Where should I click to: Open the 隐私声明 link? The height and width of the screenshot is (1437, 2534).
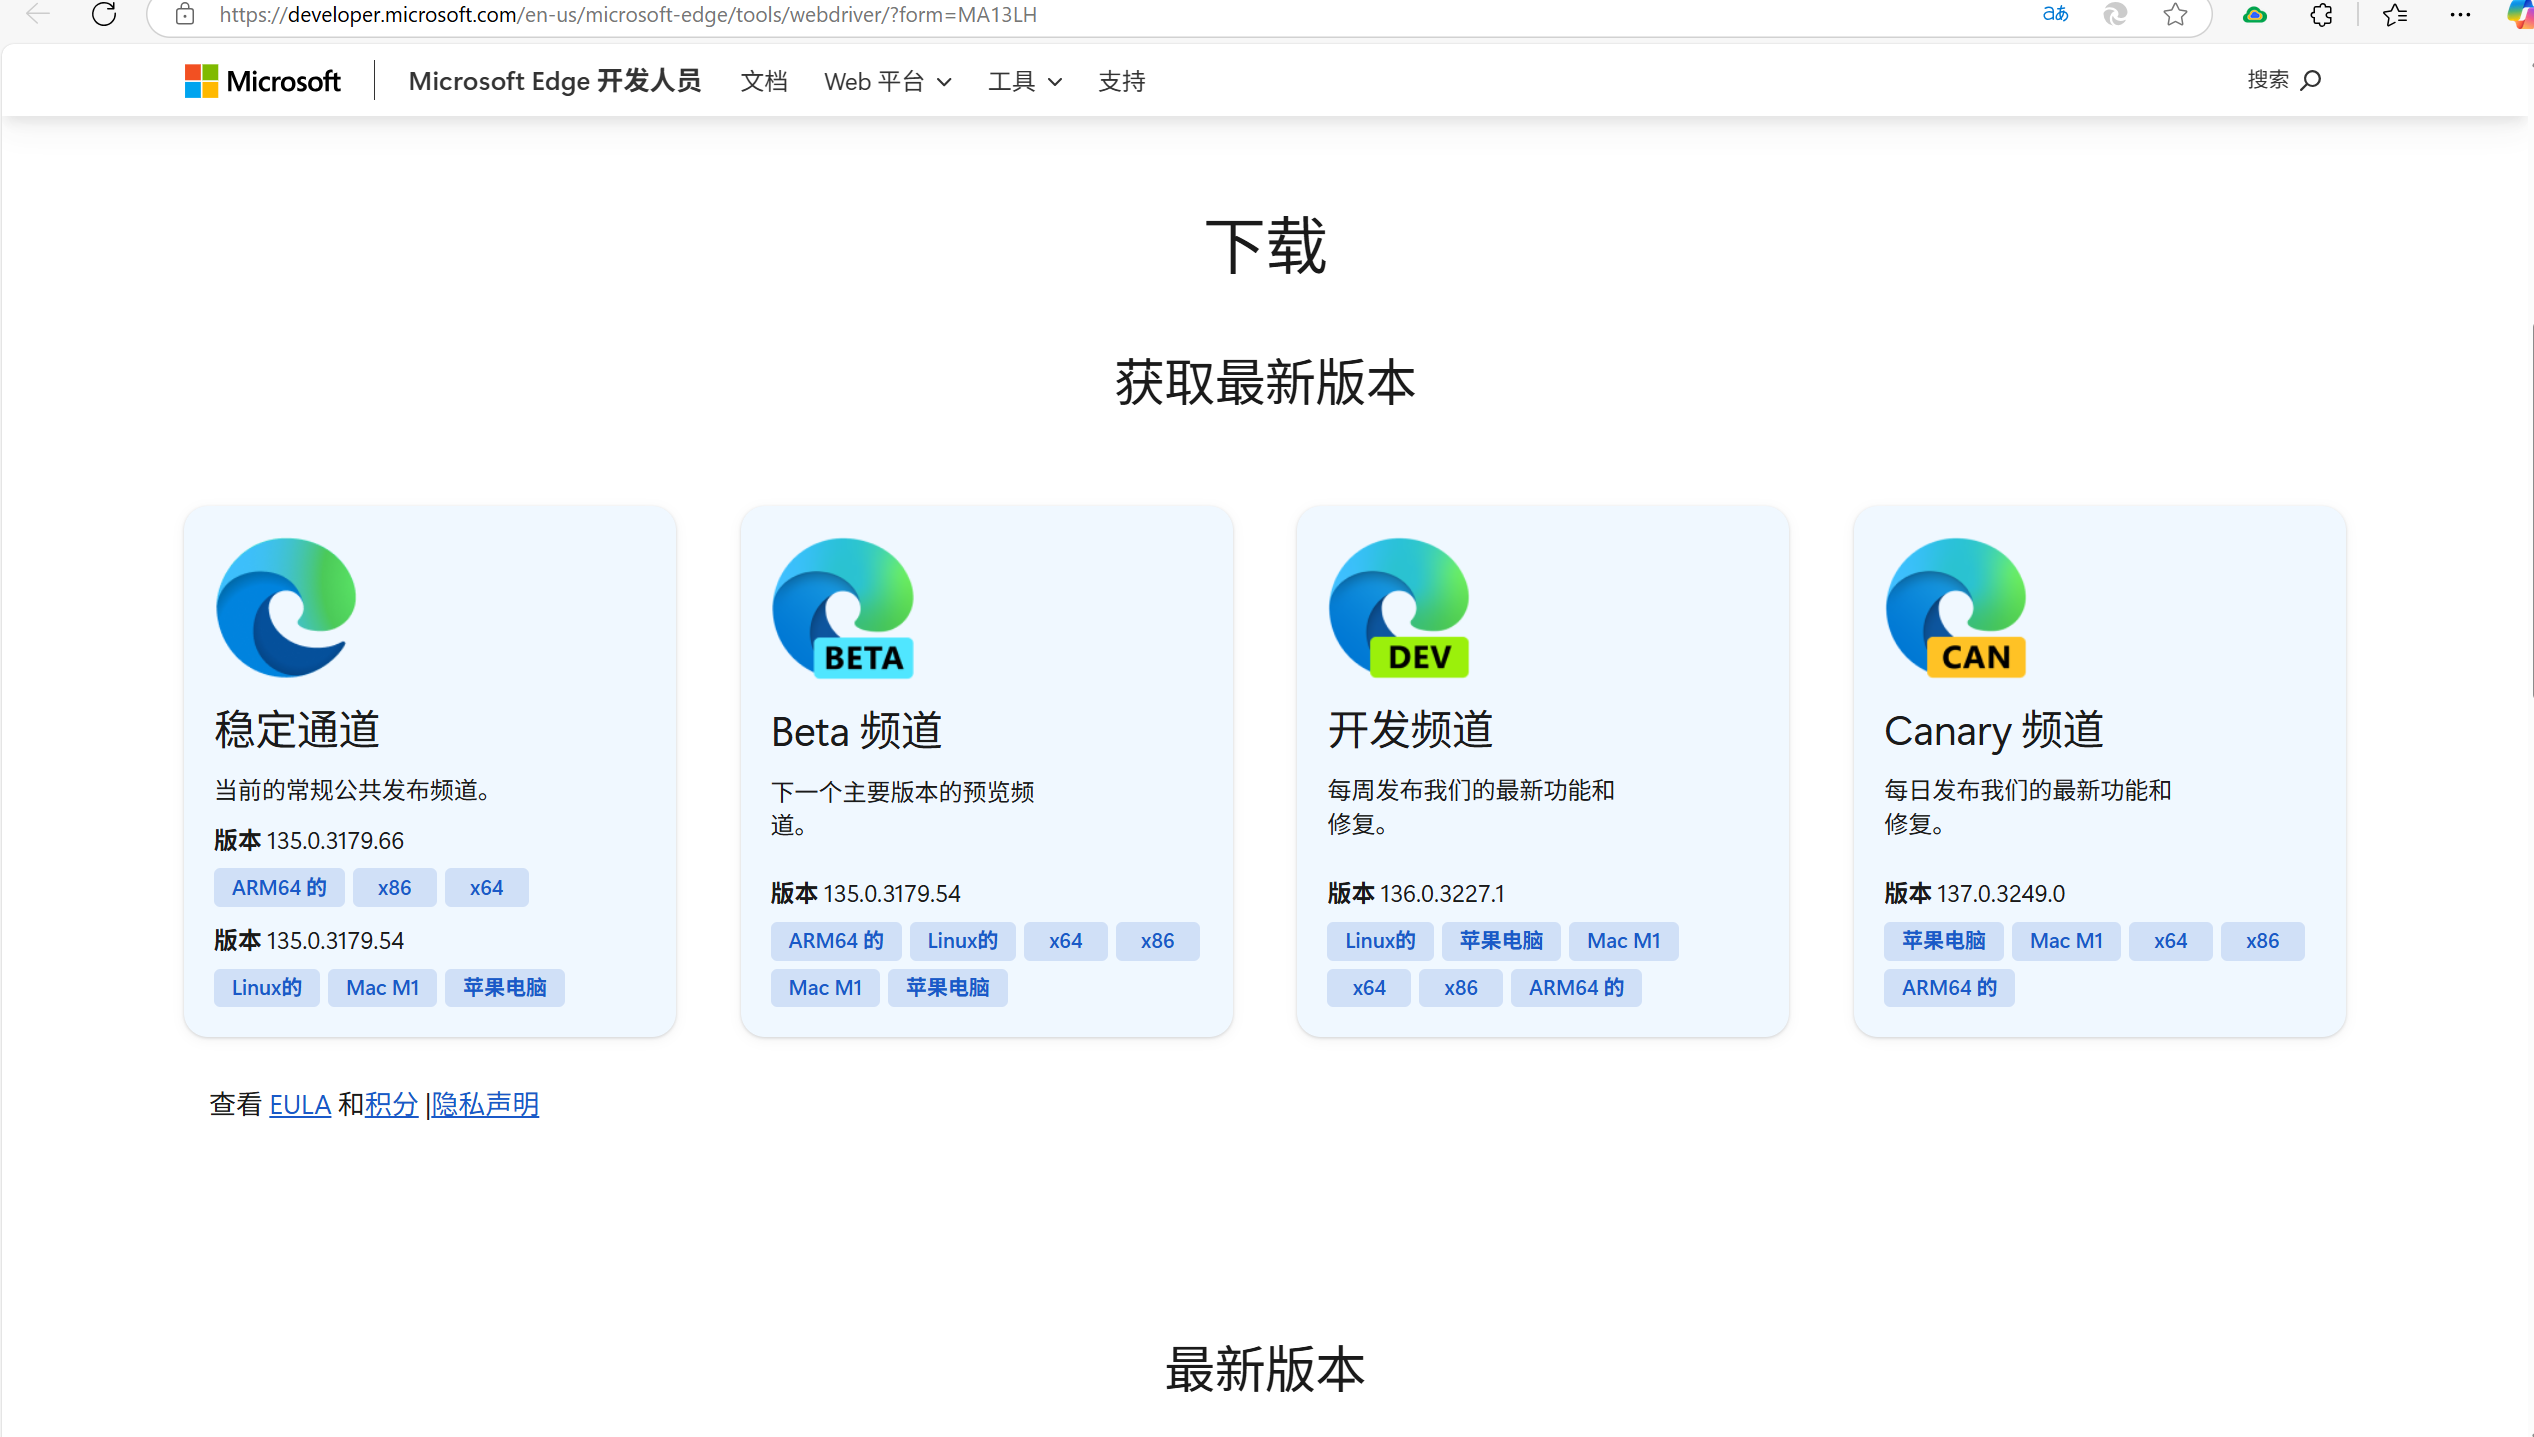click(486, 1104)
